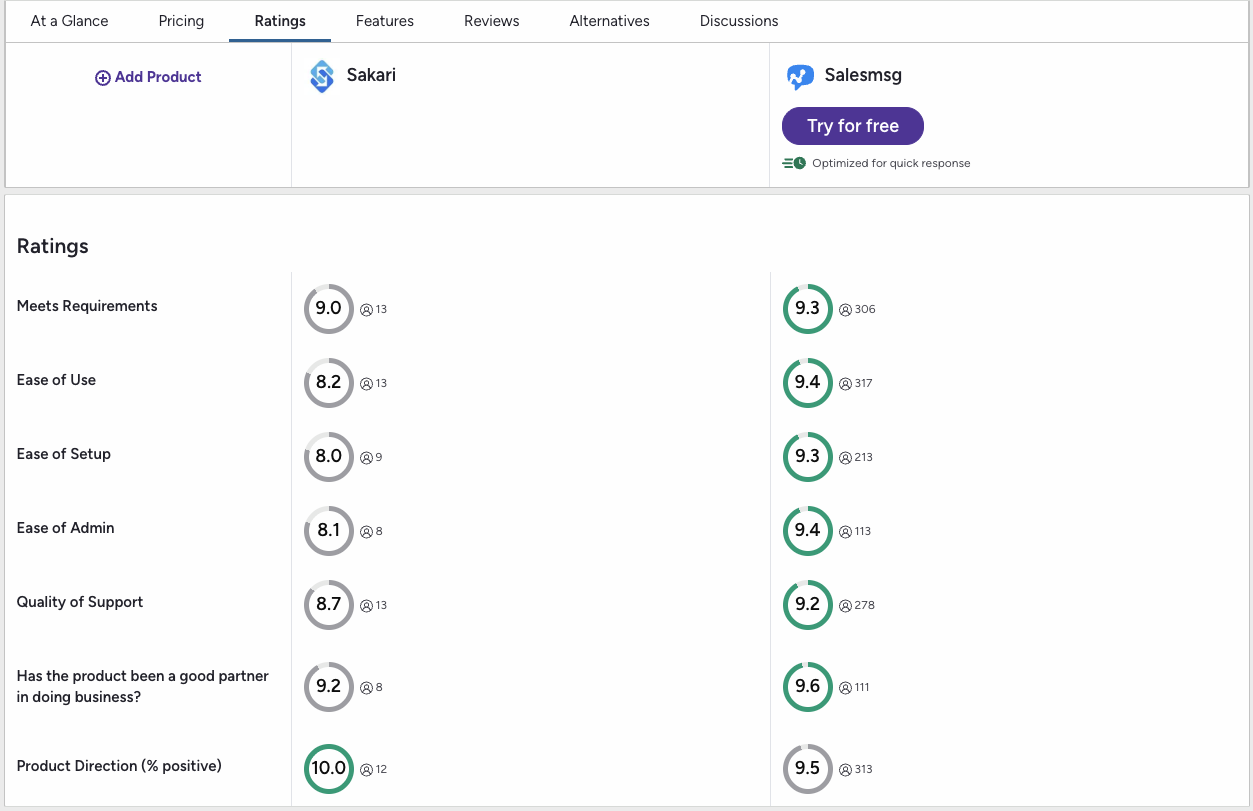Image resolution: width=1253 pixels, height=811 pixels.
Task: Open the Discussions tab
Action: pyautogui.click(x=738, y=20)
